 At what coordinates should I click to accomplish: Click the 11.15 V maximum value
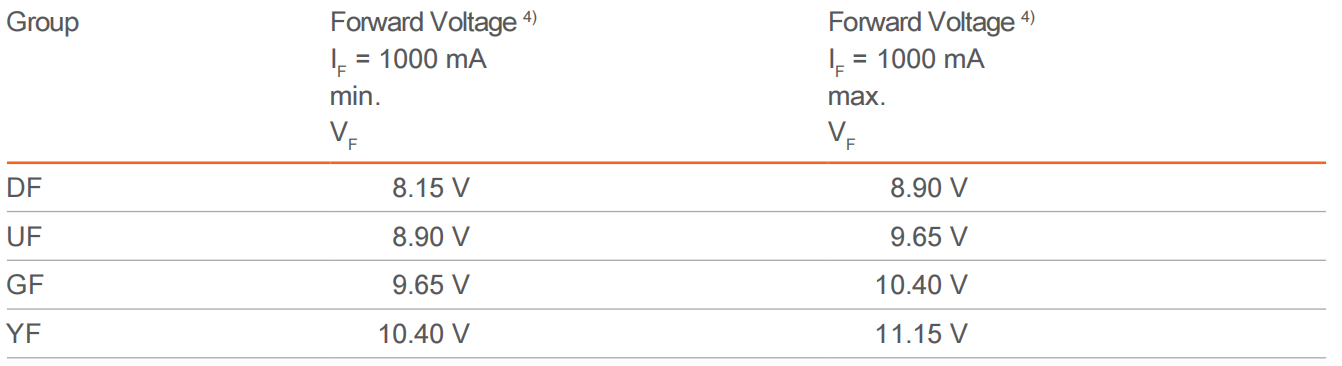[x=921, y=333]
